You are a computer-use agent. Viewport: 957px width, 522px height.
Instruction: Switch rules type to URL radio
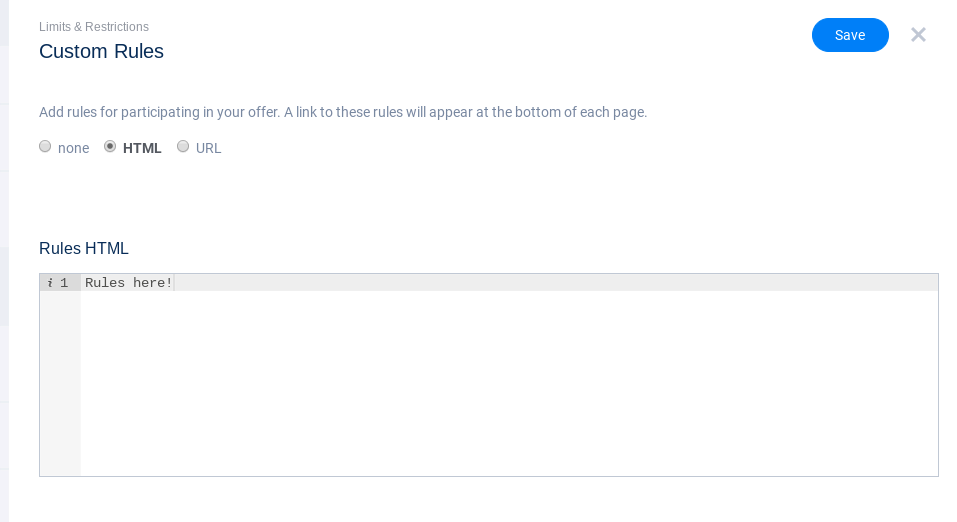tap(183, 146)
